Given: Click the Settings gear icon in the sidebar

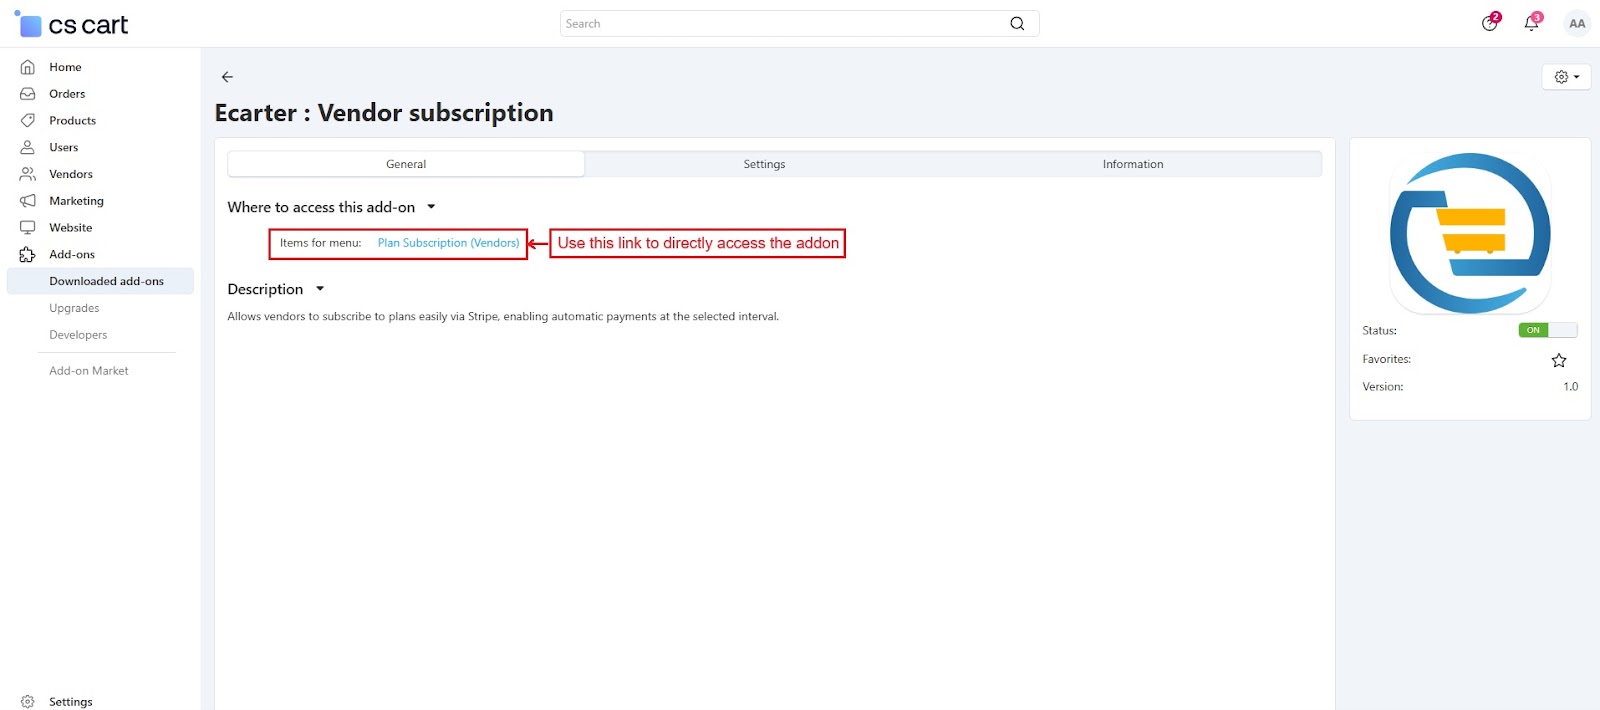Looking at the screenshot, I should coord(28,702).
